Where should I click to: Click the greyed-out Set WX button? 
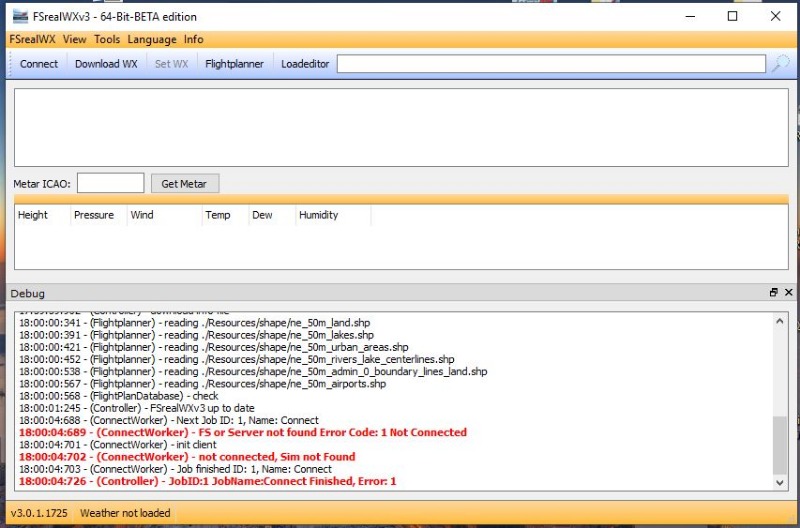click(x=171, y=64)
